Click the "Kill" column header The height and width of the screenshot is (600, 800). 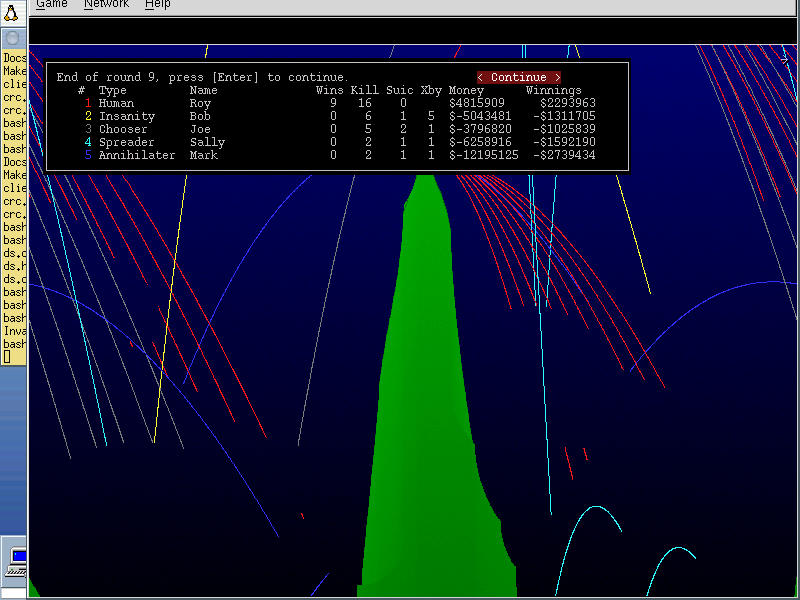point(365,90)
